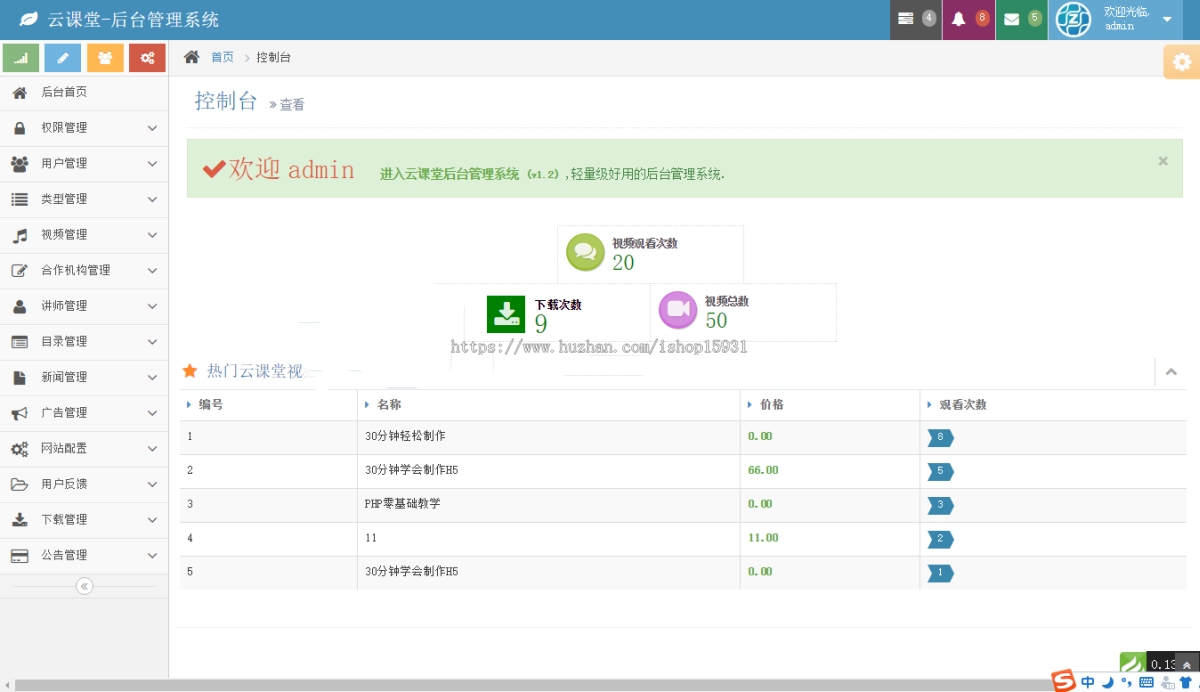This screenshot has width=1200, height=692.
Task: Open the 新闻管理 sidebar menu
Action: click(84, 377)
